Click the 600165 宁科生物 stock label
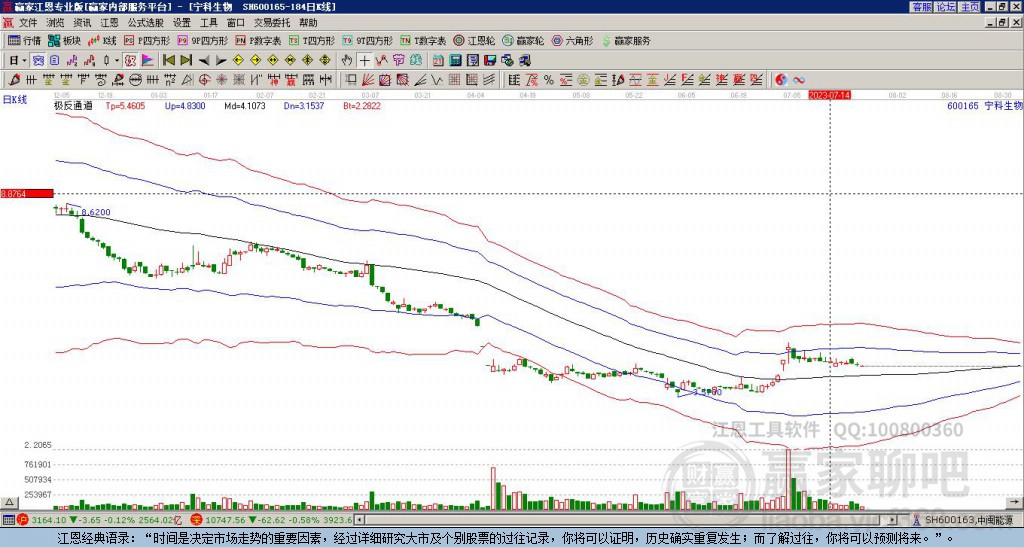This screenshot has width=1024, height=548. tap(984, 105)
